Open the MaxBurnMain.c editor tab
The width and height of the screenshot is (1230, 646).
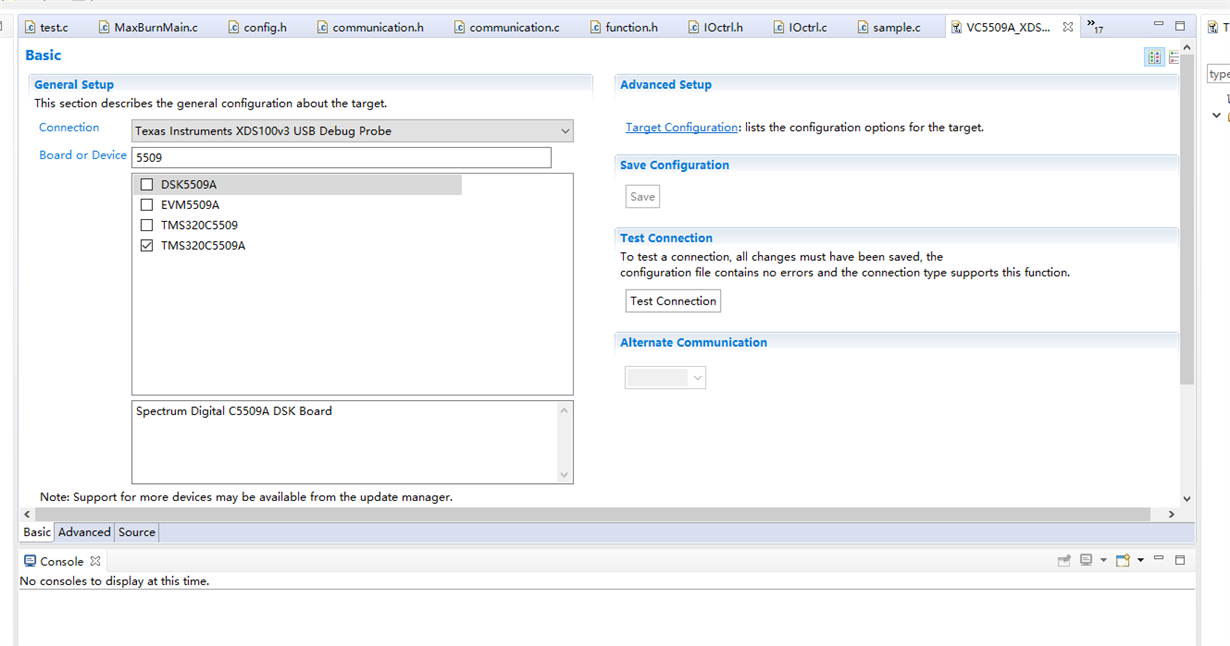pyautogui.click(x=155, y=27)
